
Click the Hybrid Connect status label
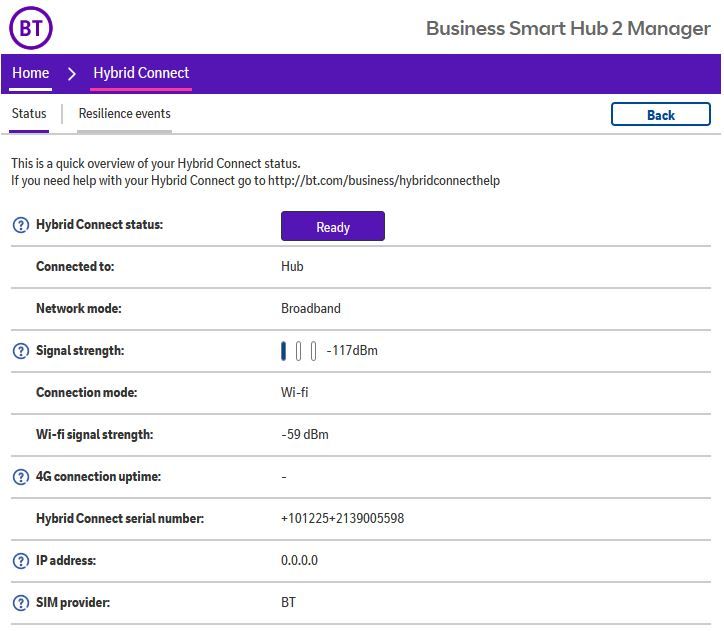(100, 225)
